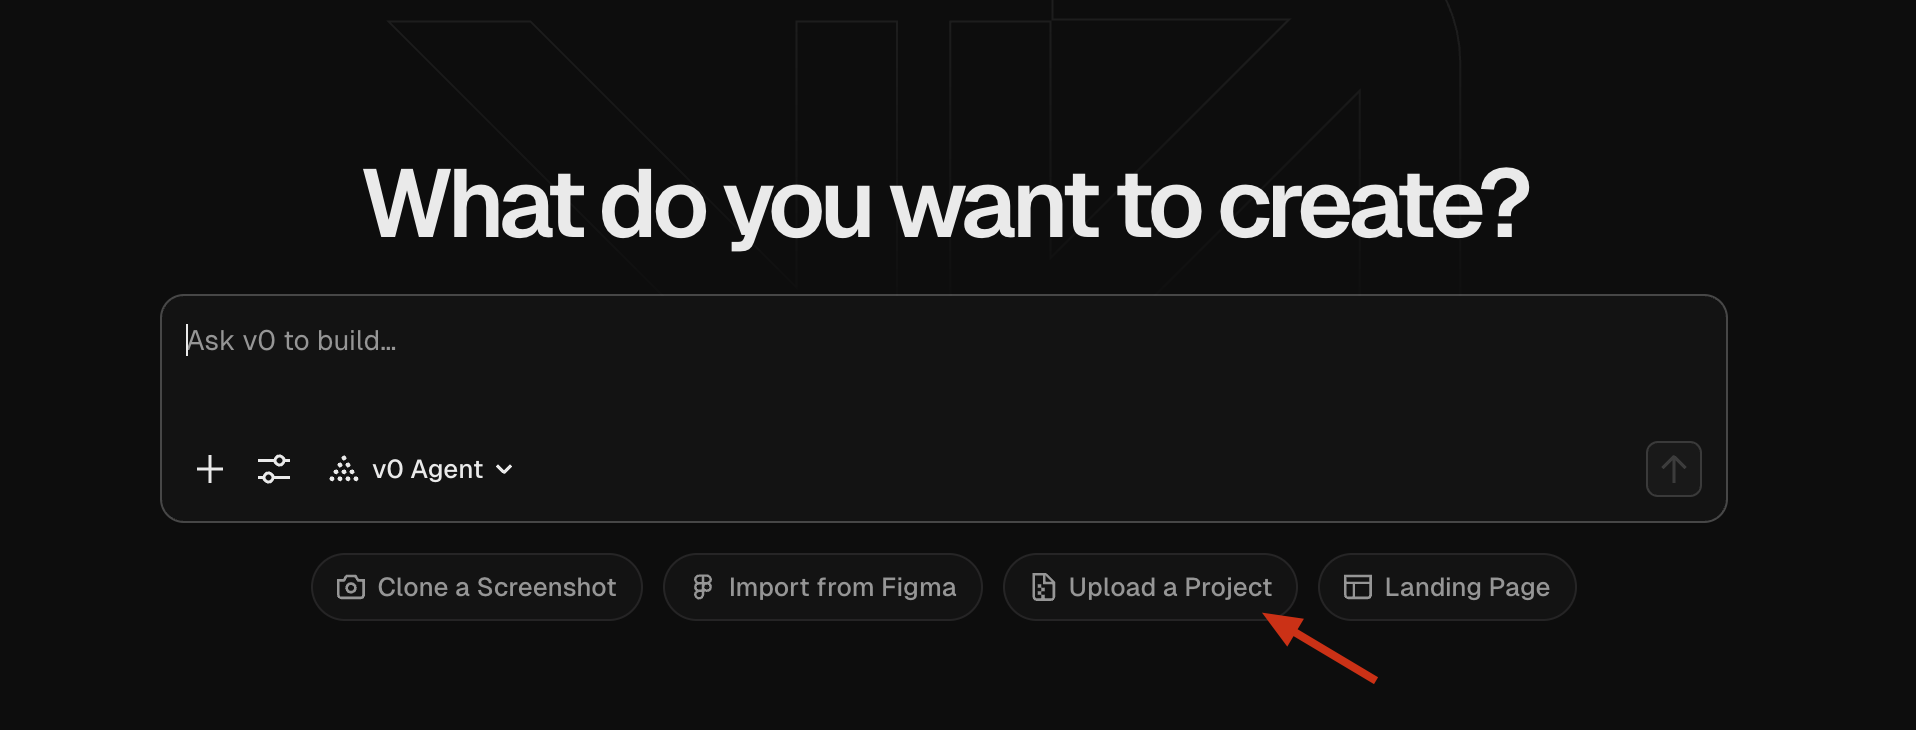Viewport: 1916px width, 730px height.
Task: Pick the Landing Page suggestion
Action: [1447, 587]
